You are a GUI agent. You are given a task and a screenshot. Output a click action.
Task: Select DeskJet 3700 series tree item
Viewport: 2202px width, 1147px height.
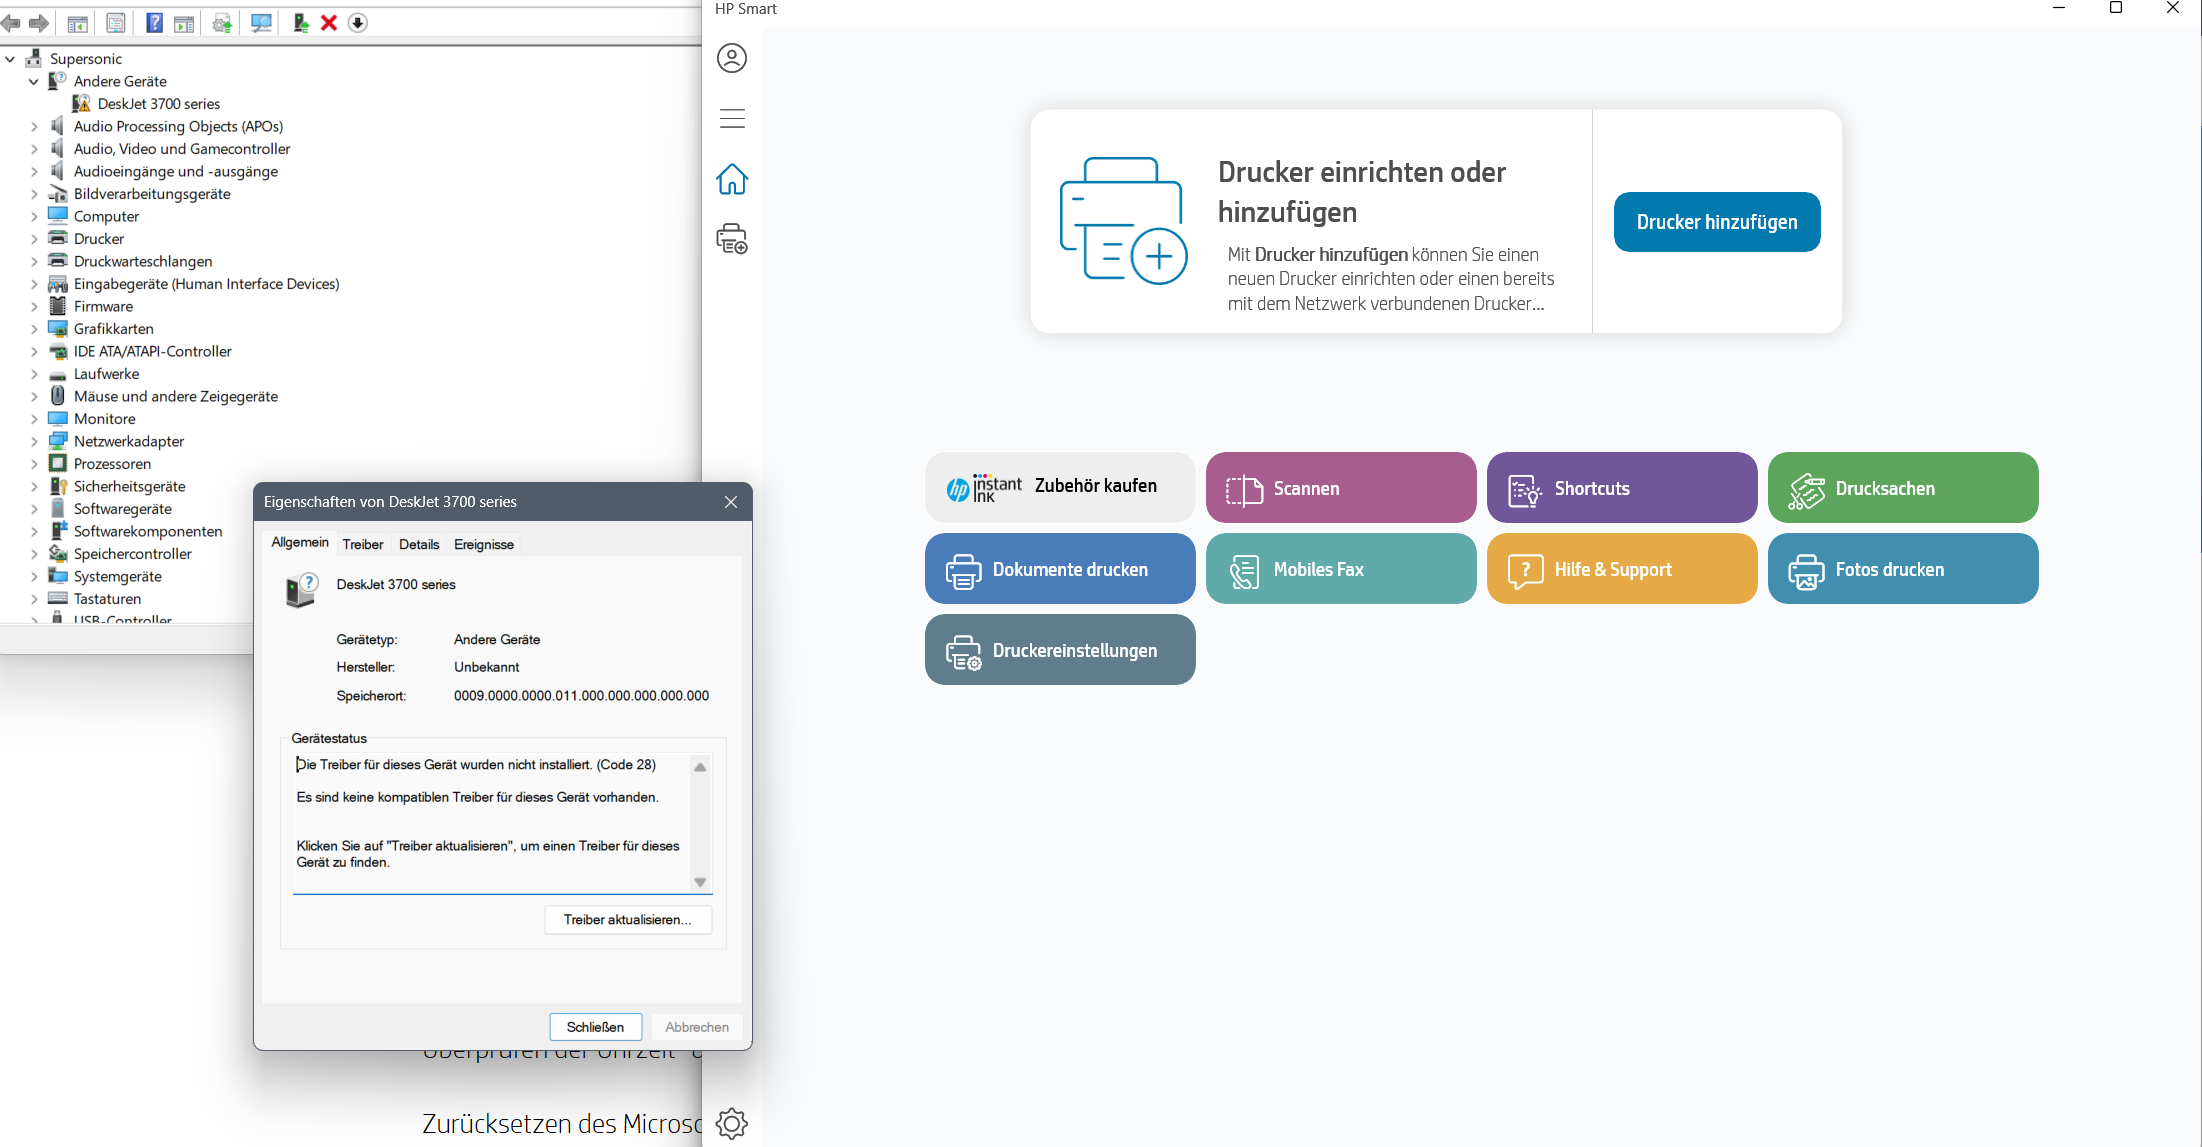click(158, 104)
